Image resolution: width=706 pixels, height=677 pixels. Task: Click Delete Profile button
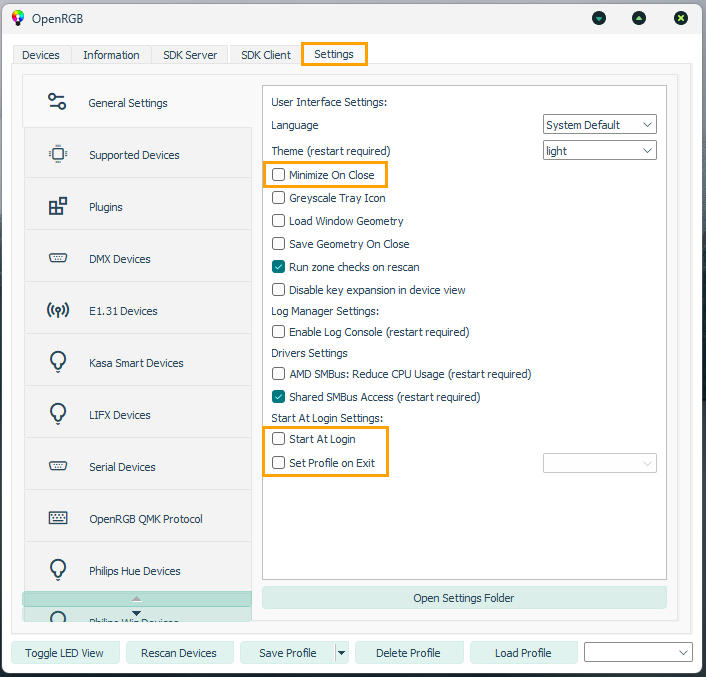click(x=409, y=653)
